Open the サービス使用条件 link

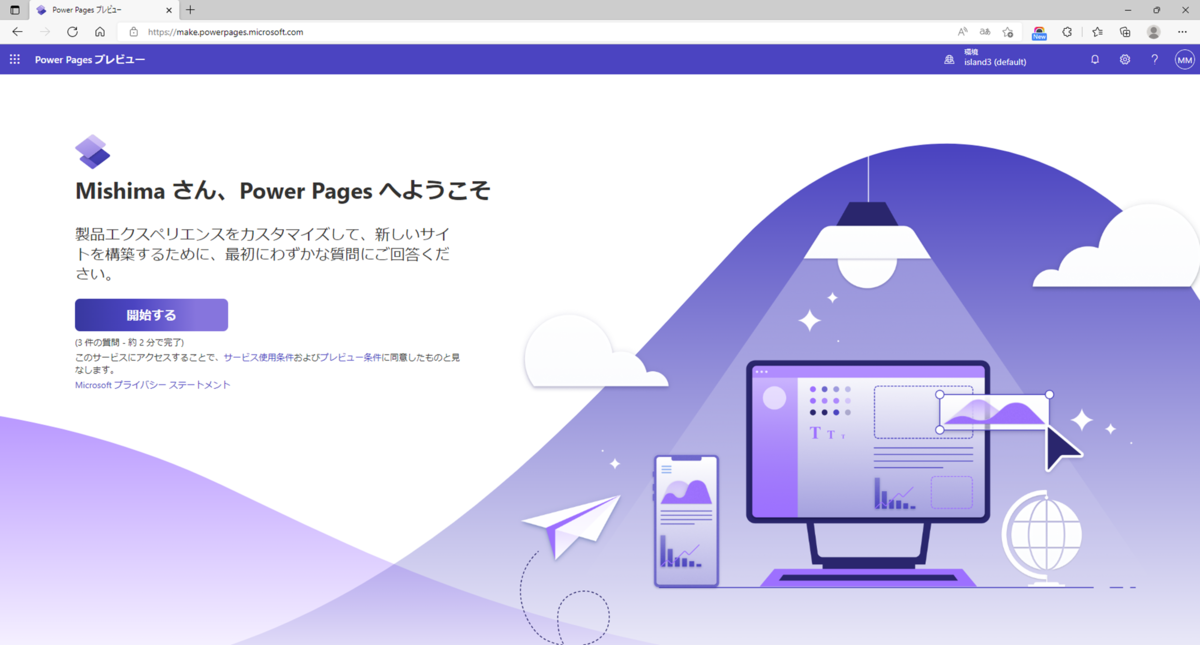(258, 357)
